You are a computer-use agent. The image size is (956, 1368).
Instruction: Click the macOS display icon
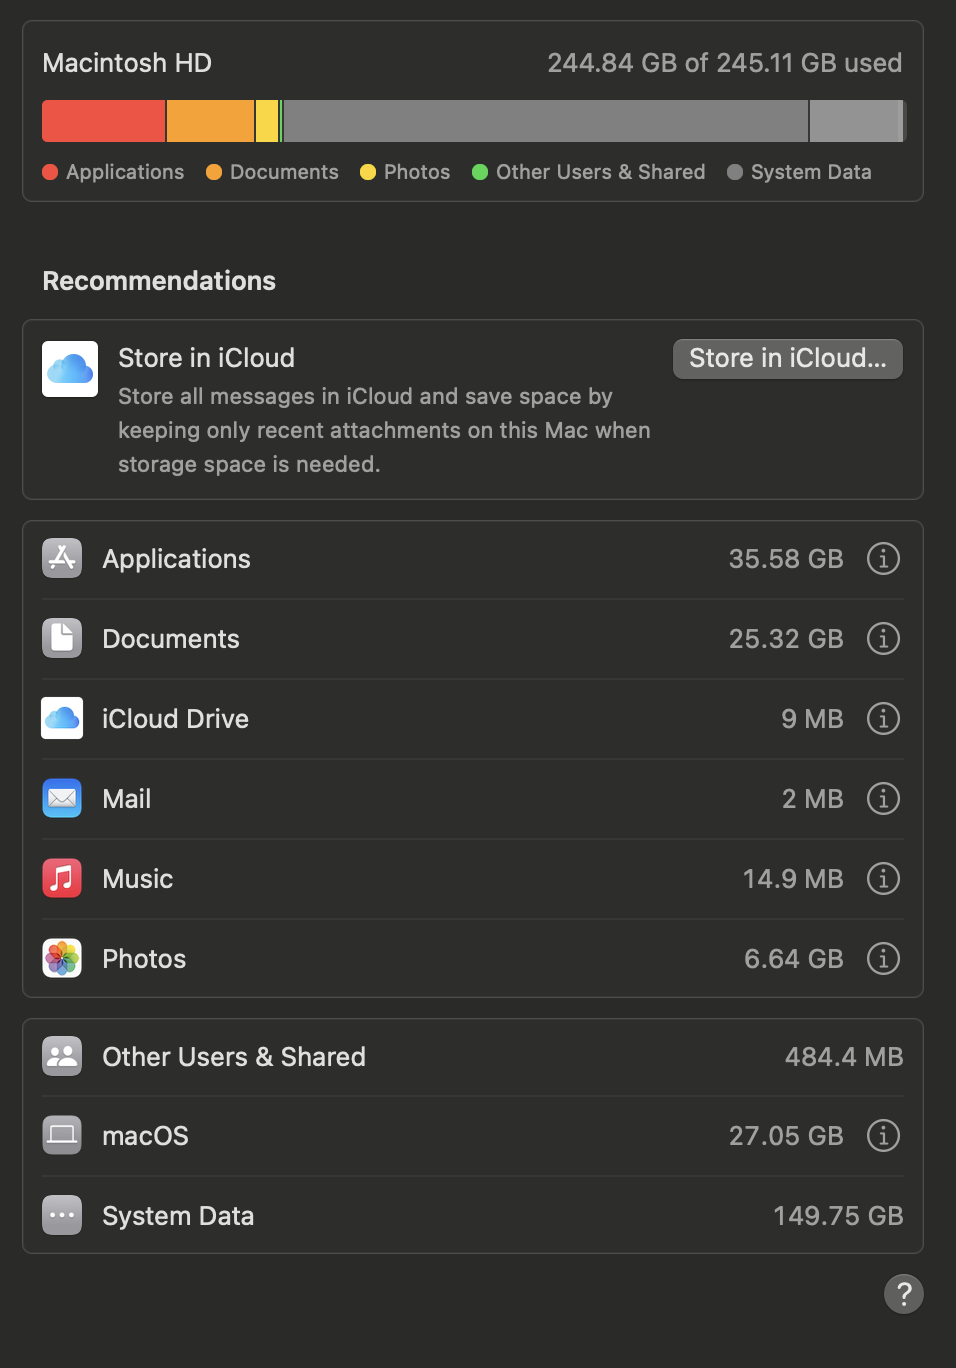[x=61, y=1135]
